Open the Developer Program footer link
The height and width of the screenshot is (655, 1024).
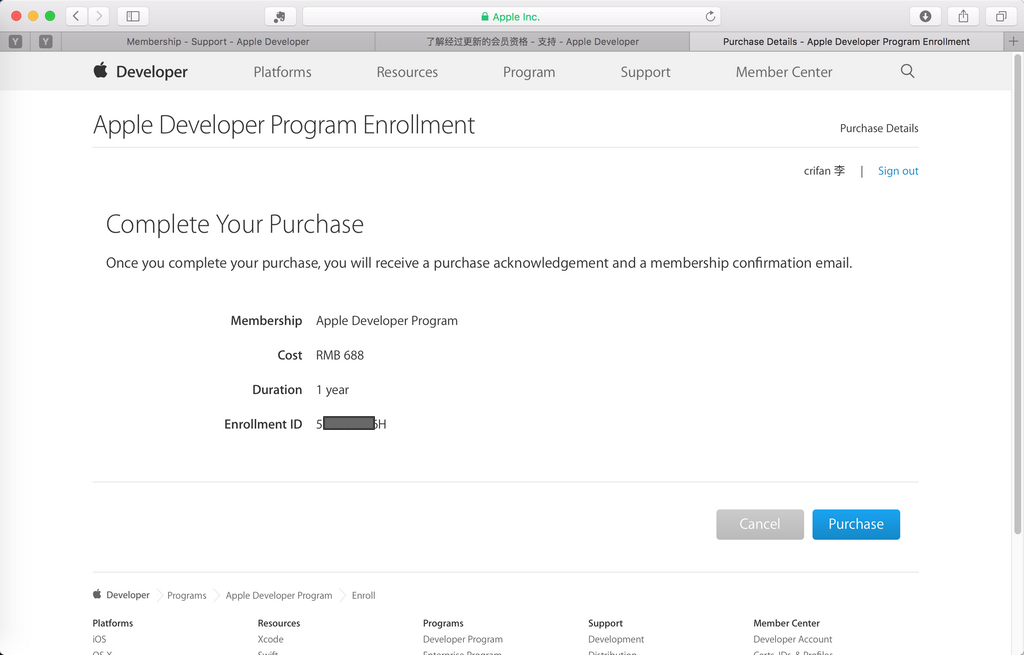(x=463, y=639)
